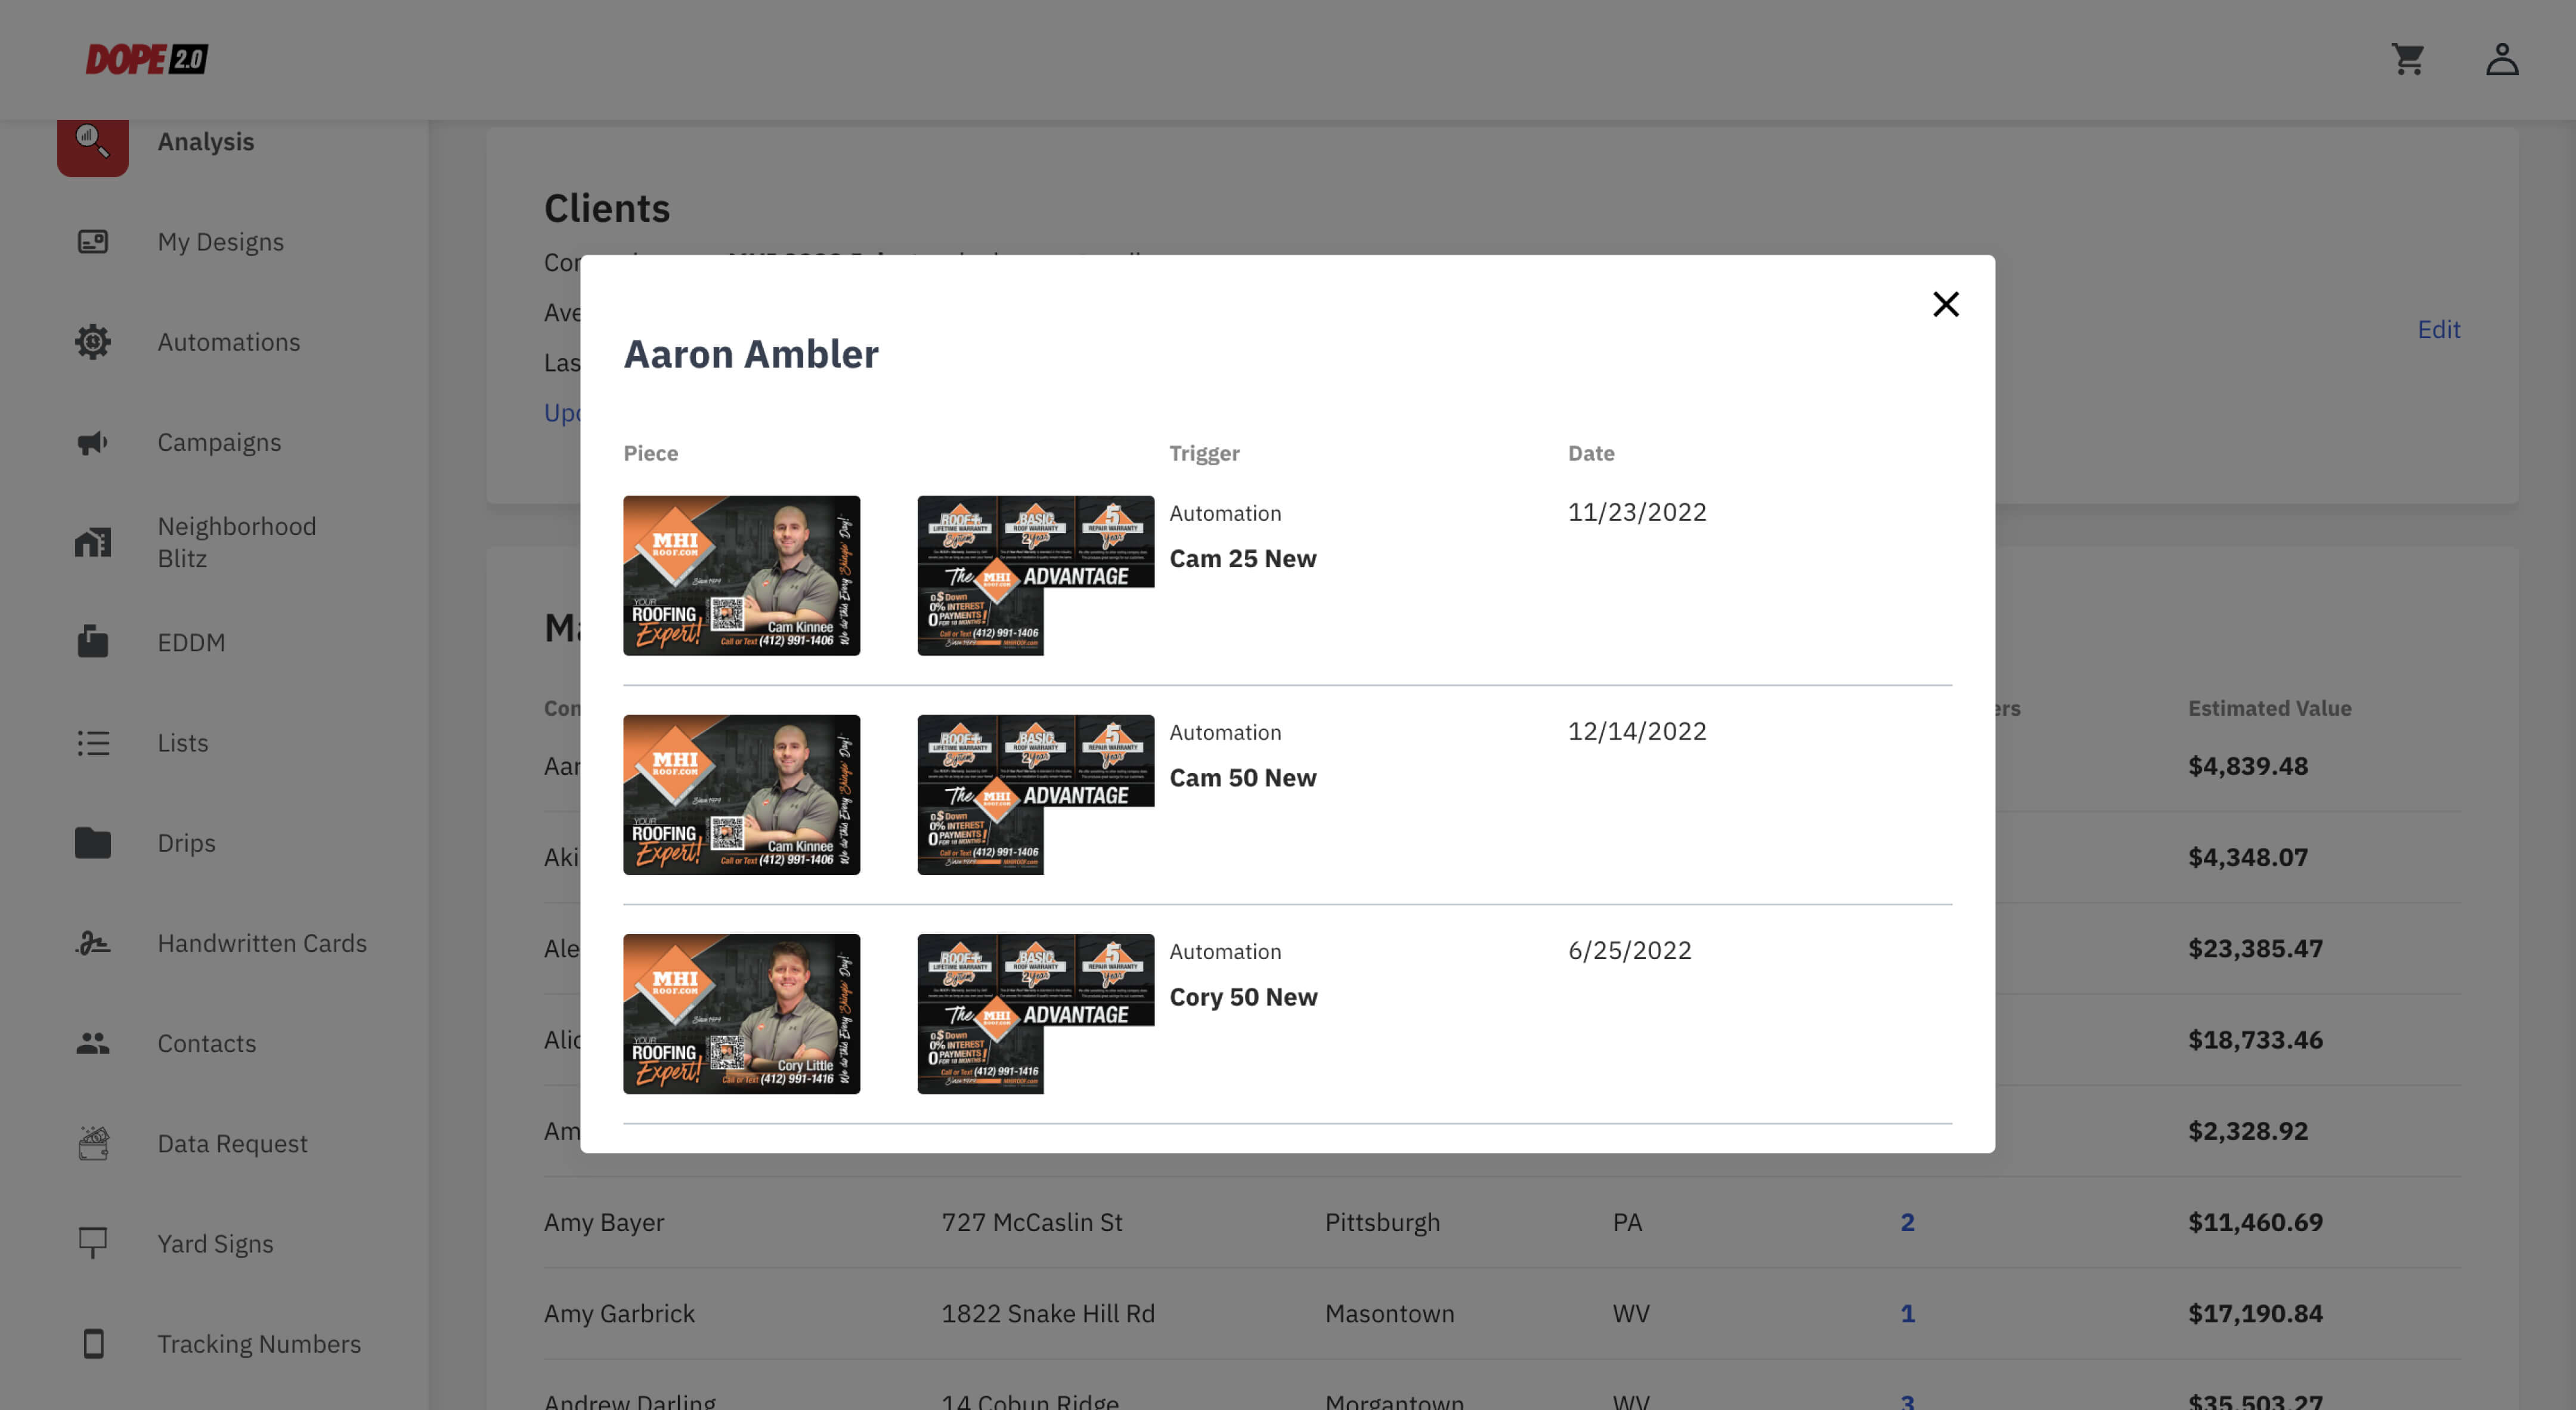2576x1410 pixels.
Task: Open Neighborhood Blitz
Action: [237, 542]
